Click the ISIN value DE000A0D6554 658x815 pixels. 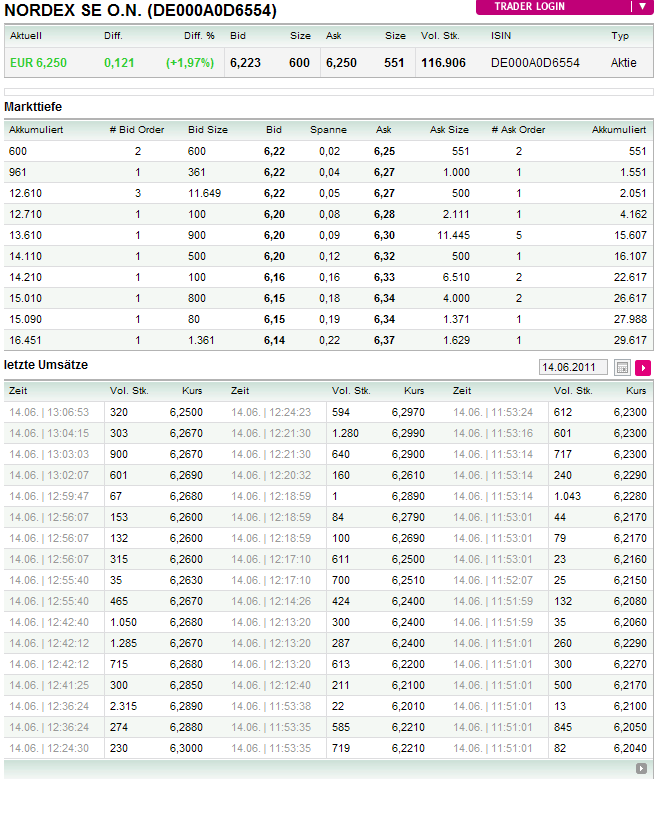535,62
